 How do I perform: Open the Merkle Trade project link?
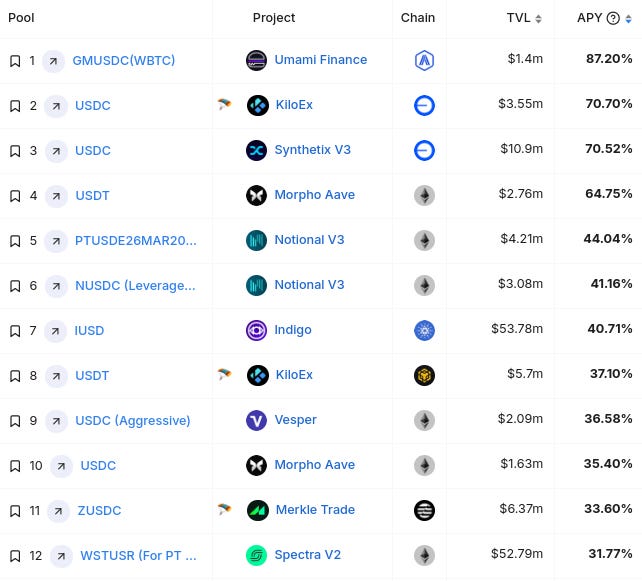[x=315, y=510]
